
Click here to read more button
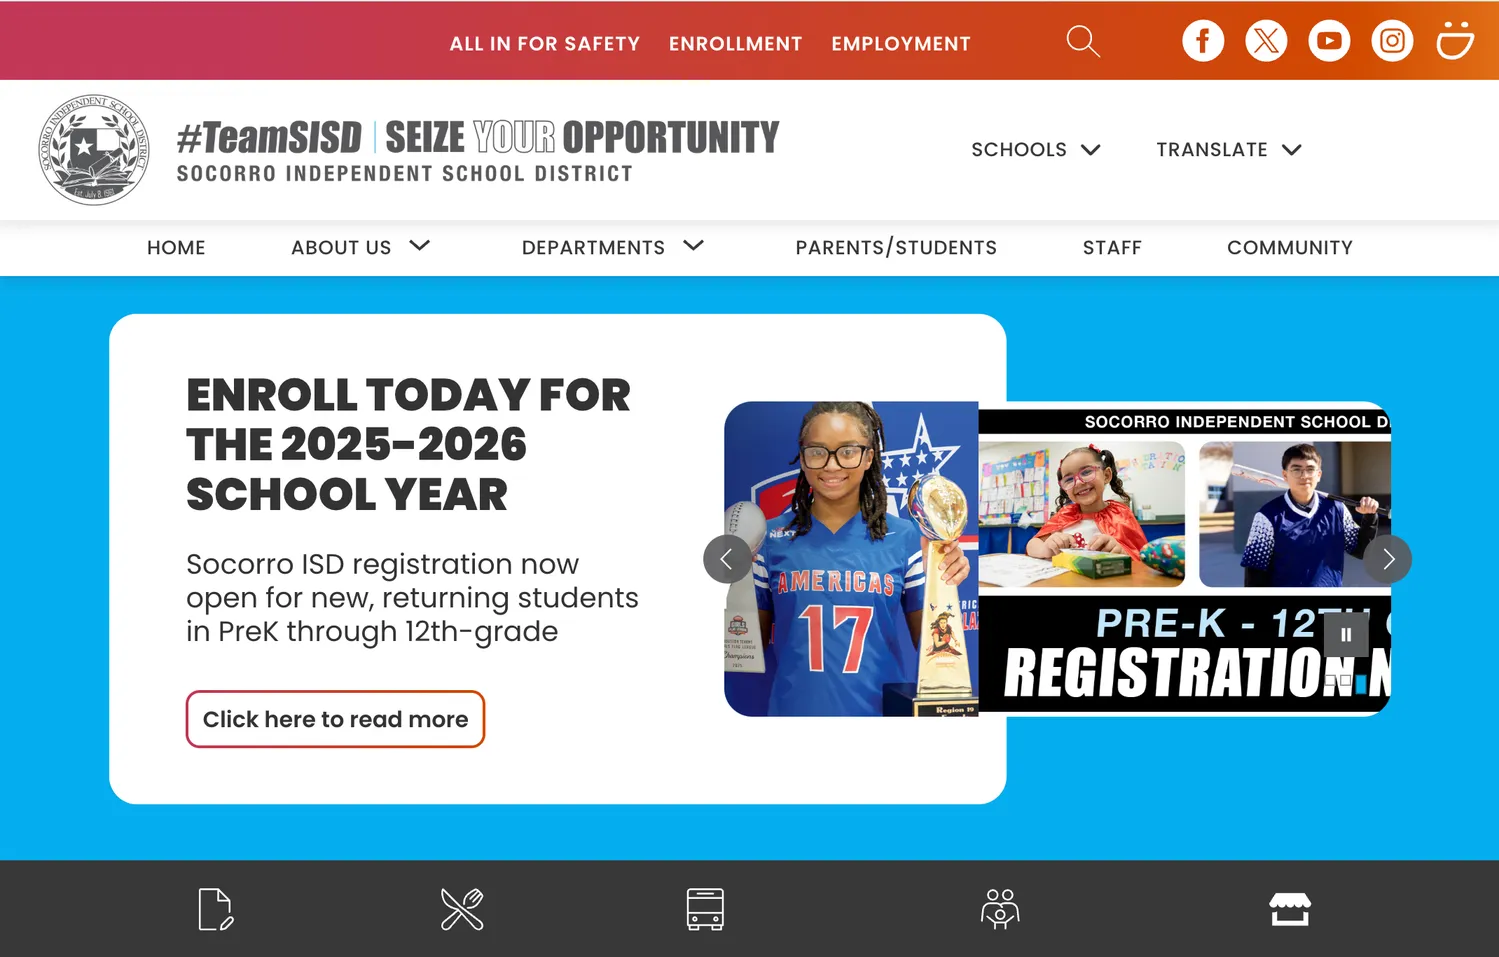click(335, 719)
